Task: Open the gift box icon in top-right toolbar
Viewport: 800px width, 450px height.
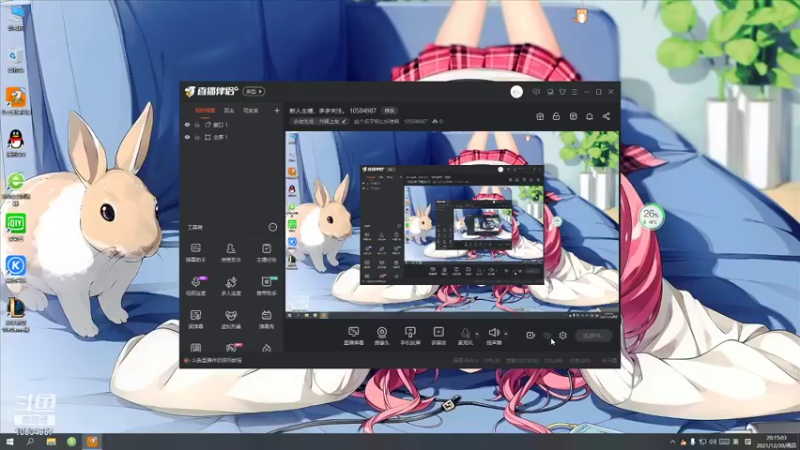Action: pyautogui.click(x=540, y=116)
